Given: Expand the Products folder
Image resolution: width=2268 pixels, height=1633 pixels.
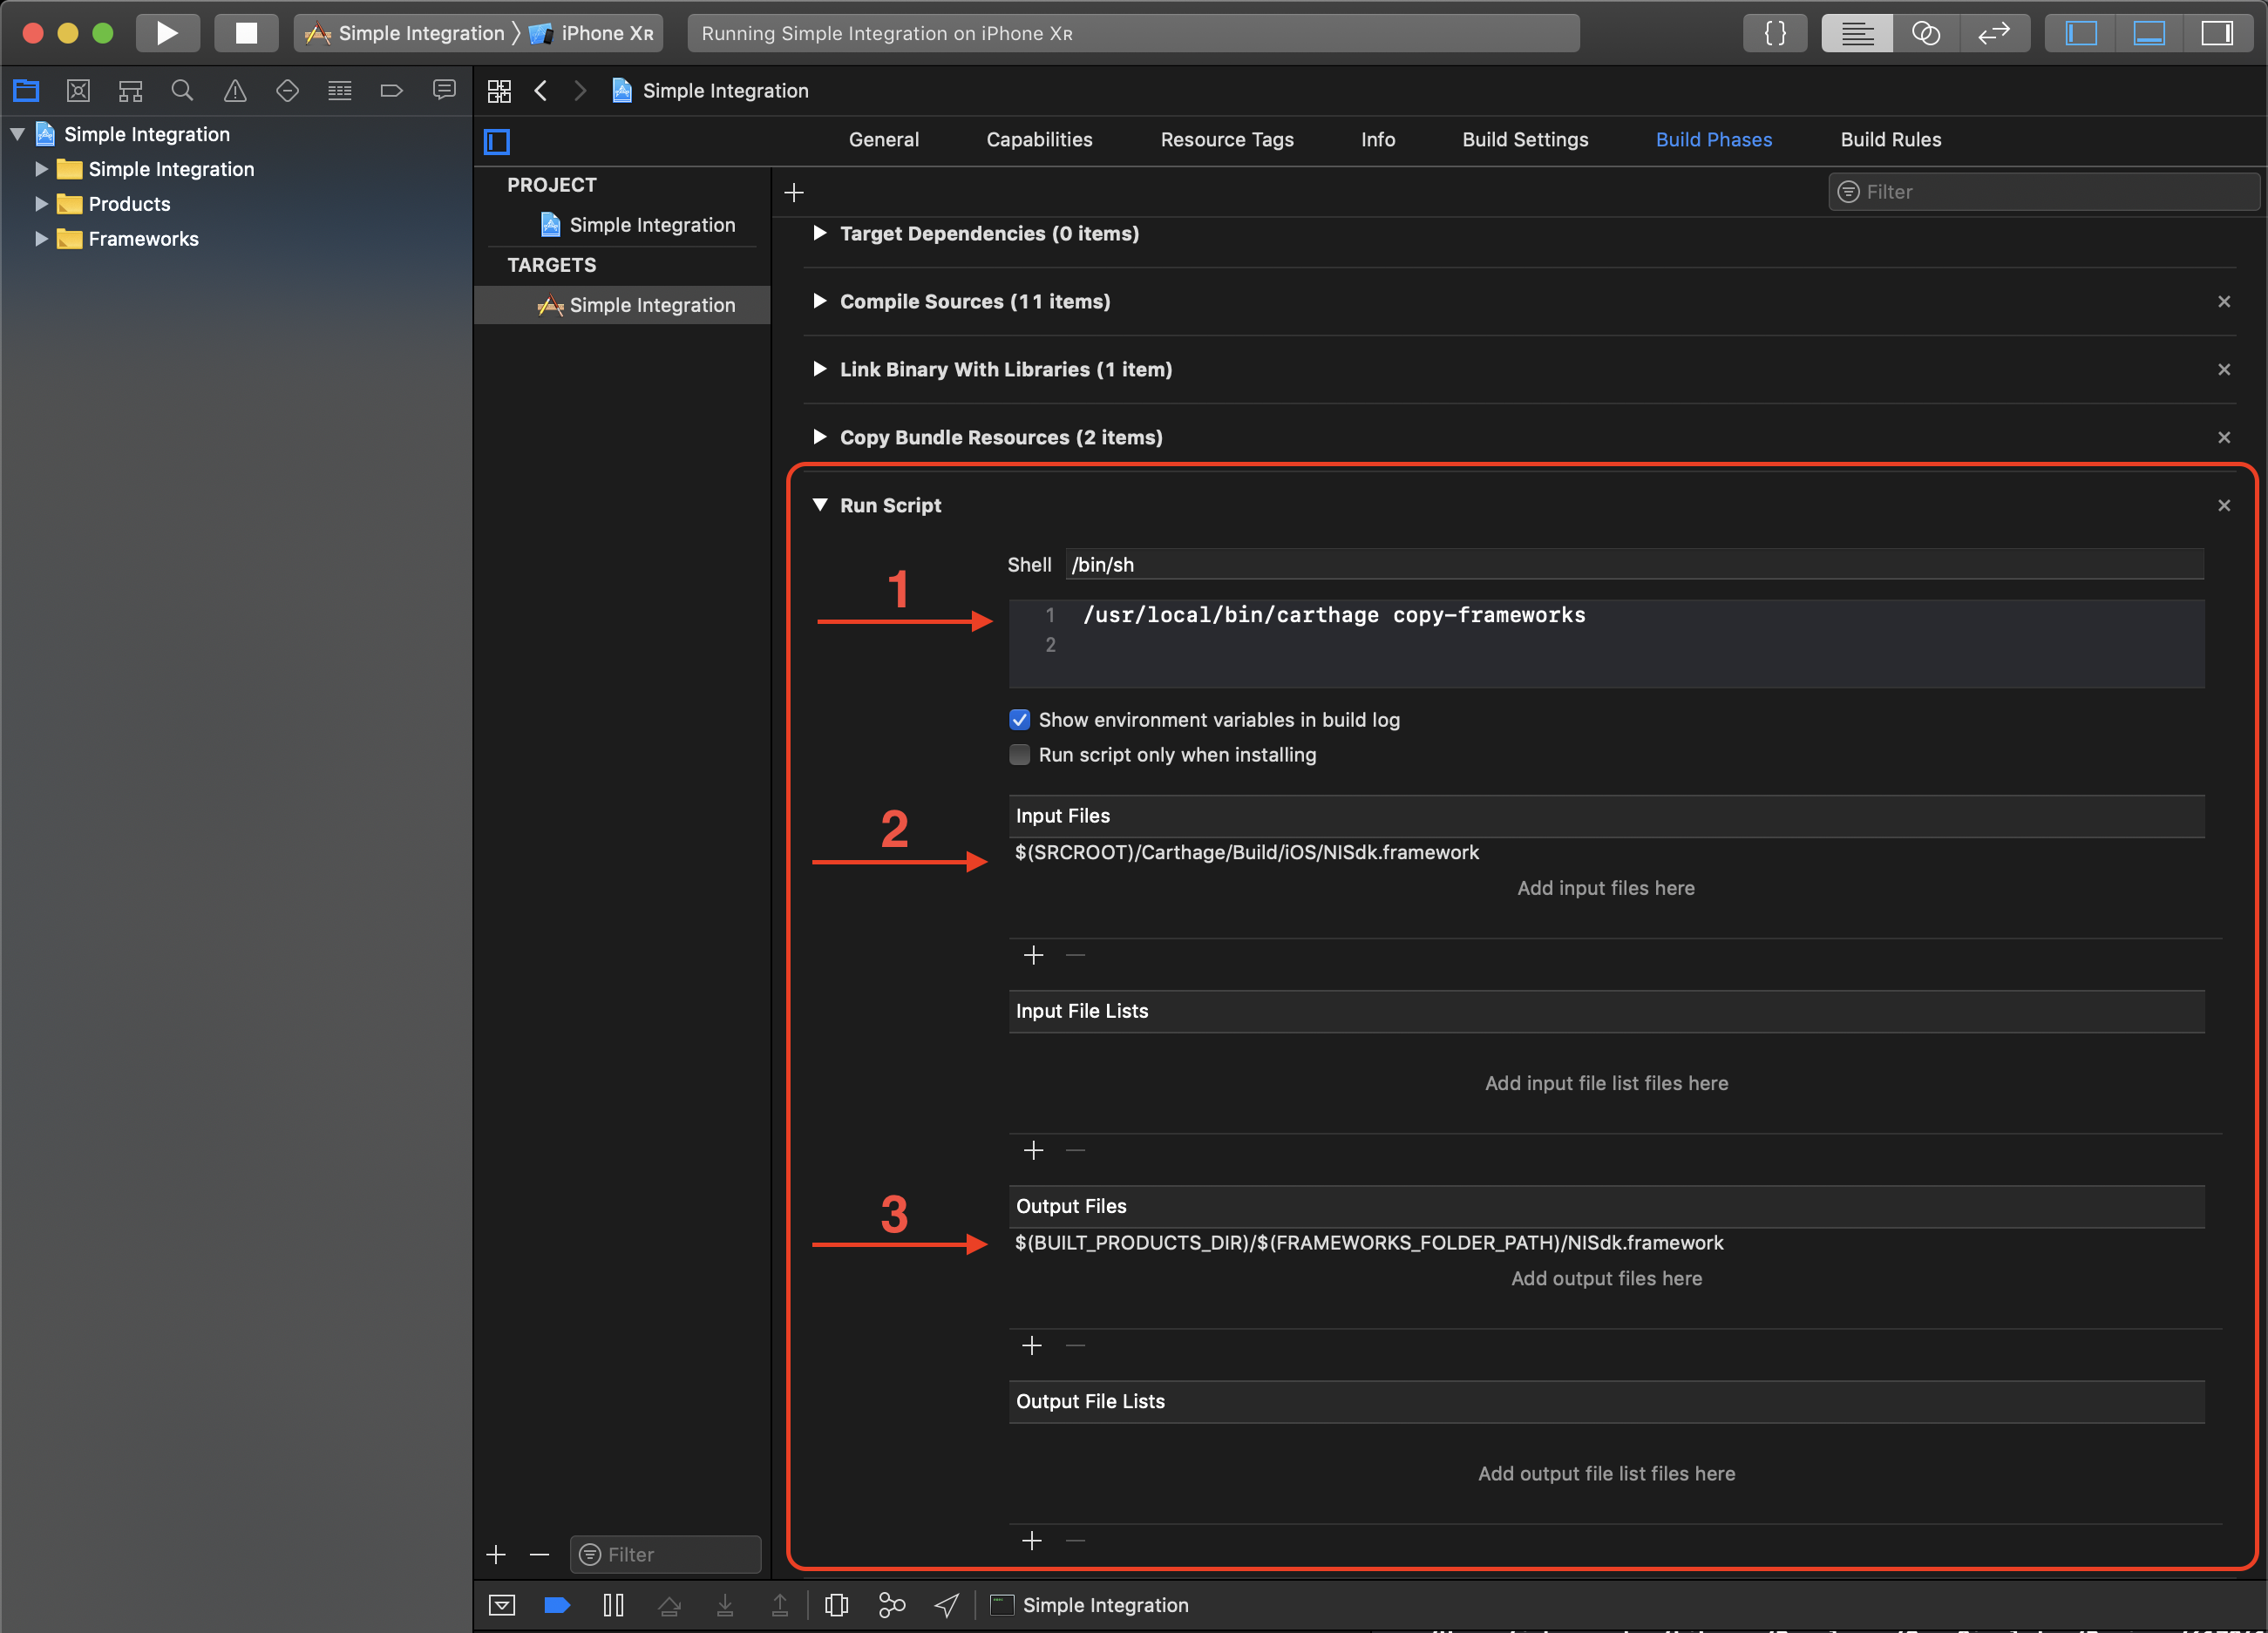Looking at the screenshot, I should (42, 204).
